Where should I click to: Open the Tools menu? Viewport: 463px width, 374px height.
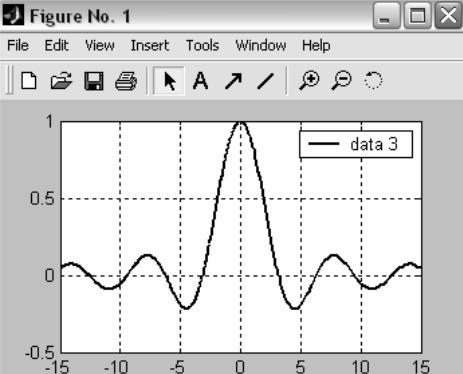[x=202, y=45]
